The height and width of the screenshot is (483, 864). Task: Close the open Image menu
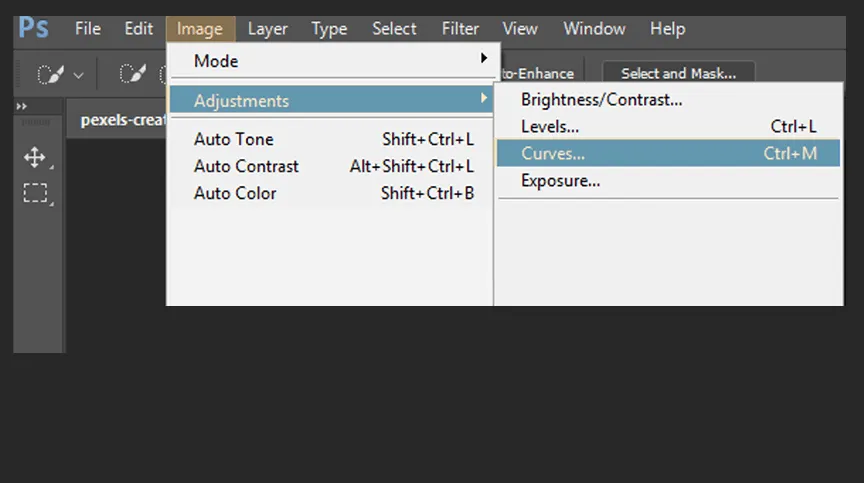200,29
